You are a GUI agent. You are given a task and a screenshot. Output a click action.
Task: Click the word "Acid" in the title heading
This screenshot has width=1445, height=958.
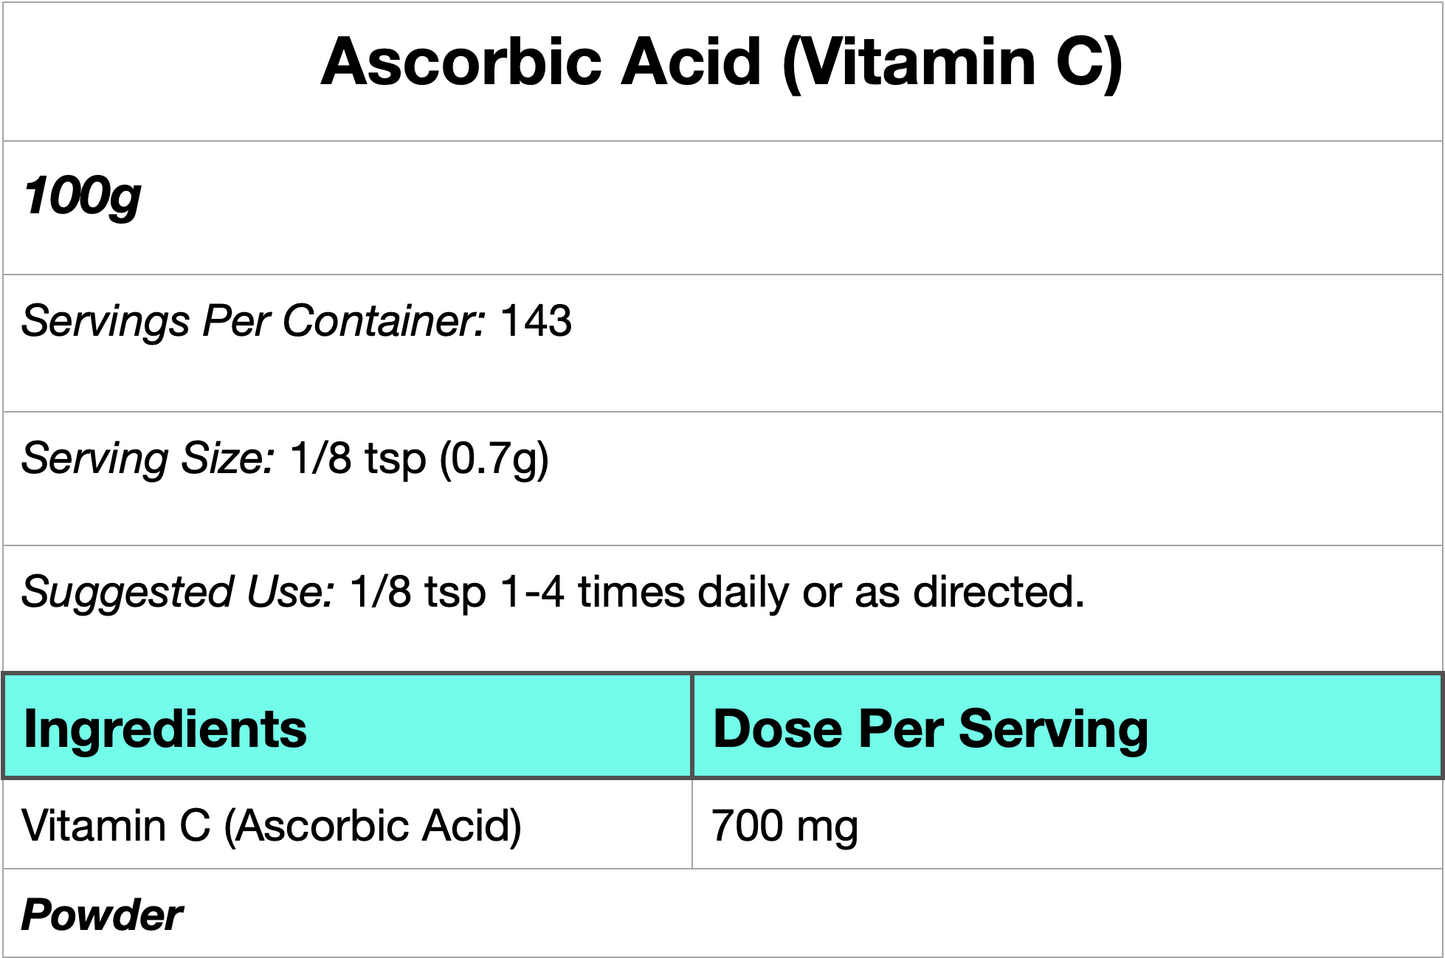691,63
